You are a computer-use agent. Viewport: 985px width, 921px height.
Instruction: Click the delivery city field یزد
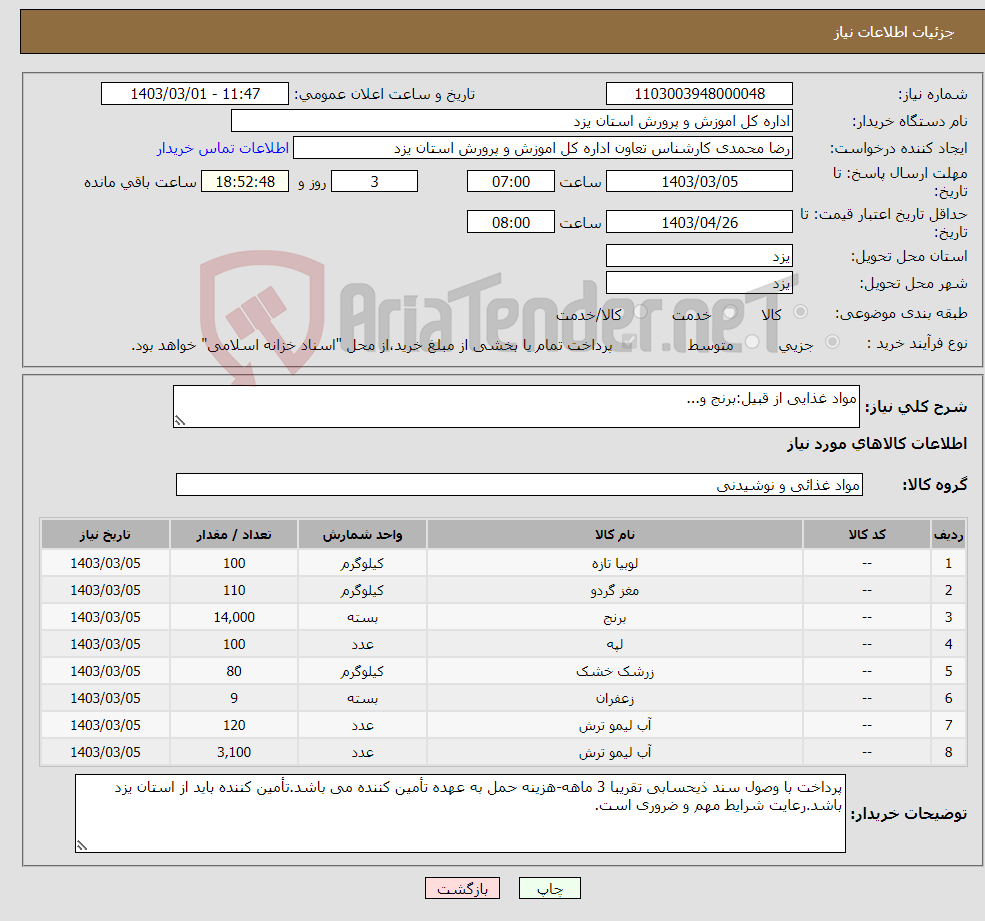click(699, 283)
